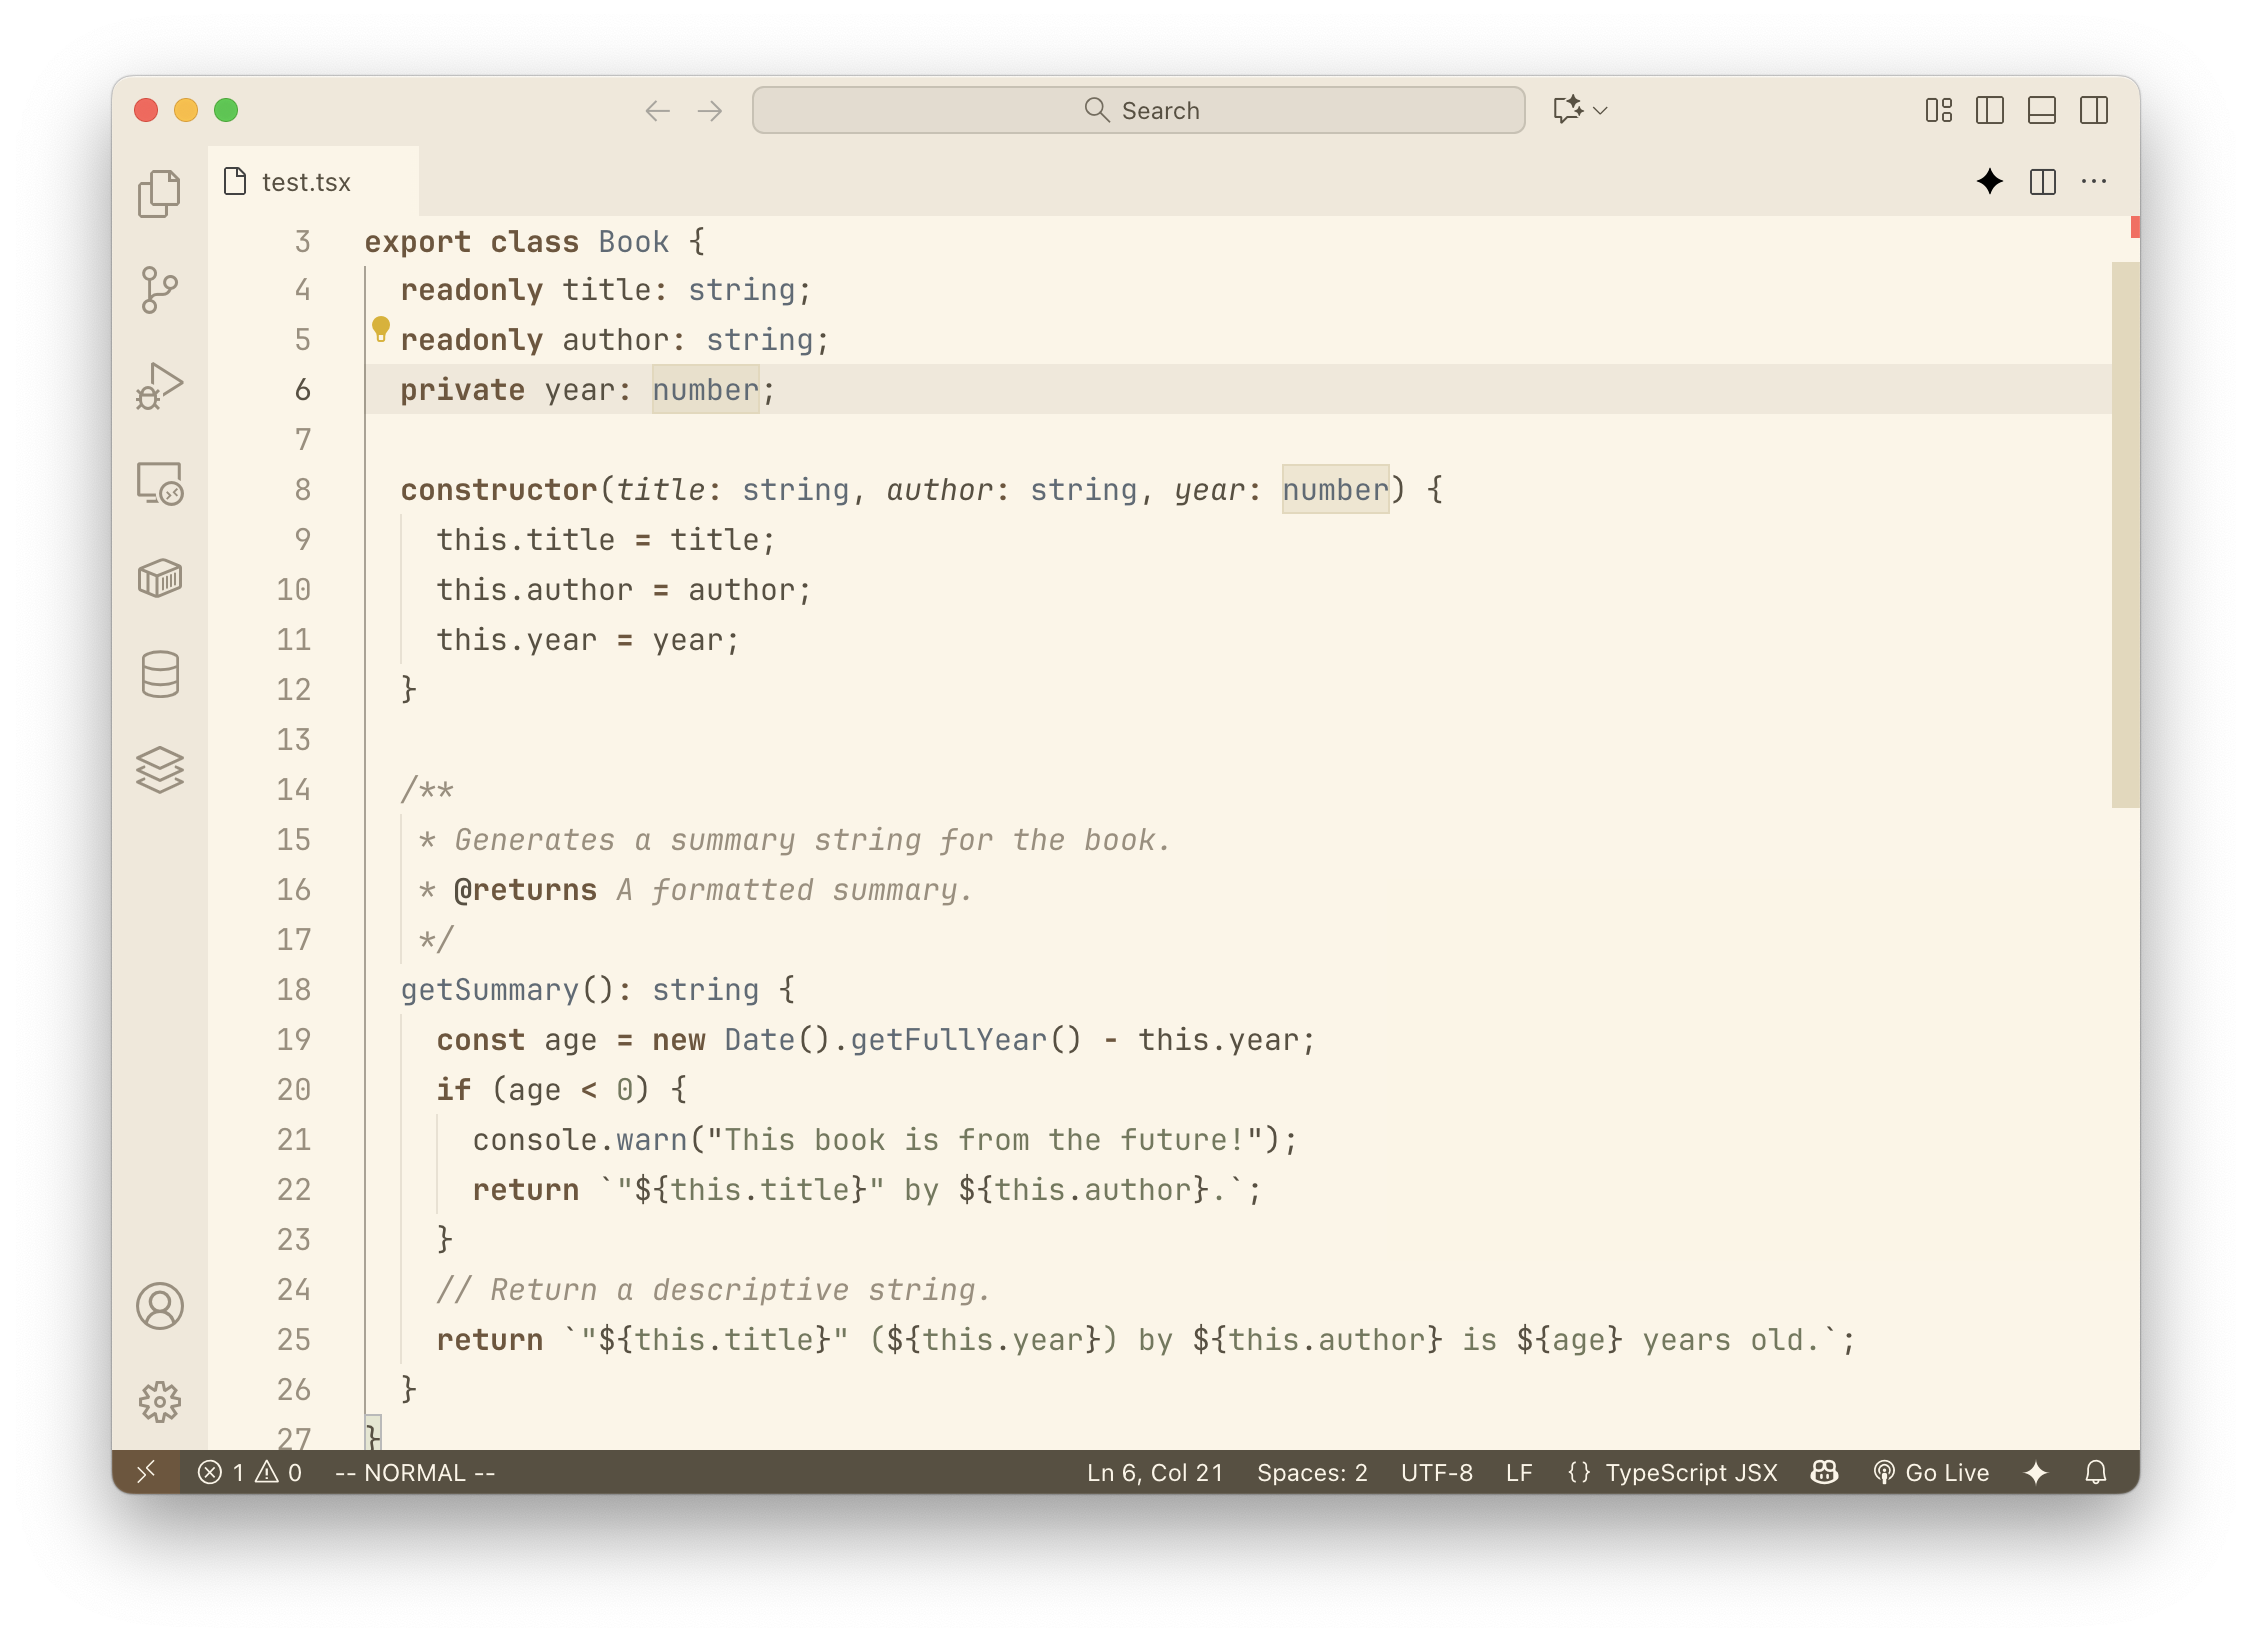Change the LF line ending

[x=1519, y=1472]
